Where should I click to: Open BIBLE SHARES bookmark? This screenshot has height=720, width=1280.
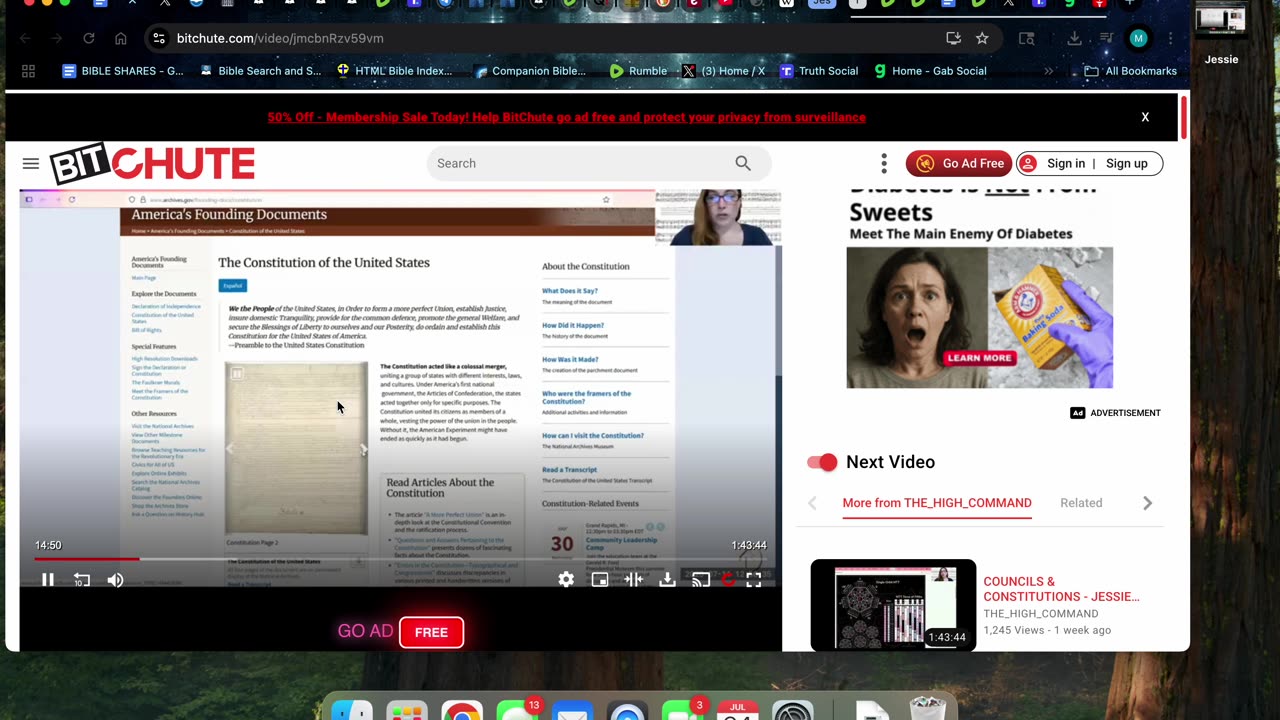[123, 71]
